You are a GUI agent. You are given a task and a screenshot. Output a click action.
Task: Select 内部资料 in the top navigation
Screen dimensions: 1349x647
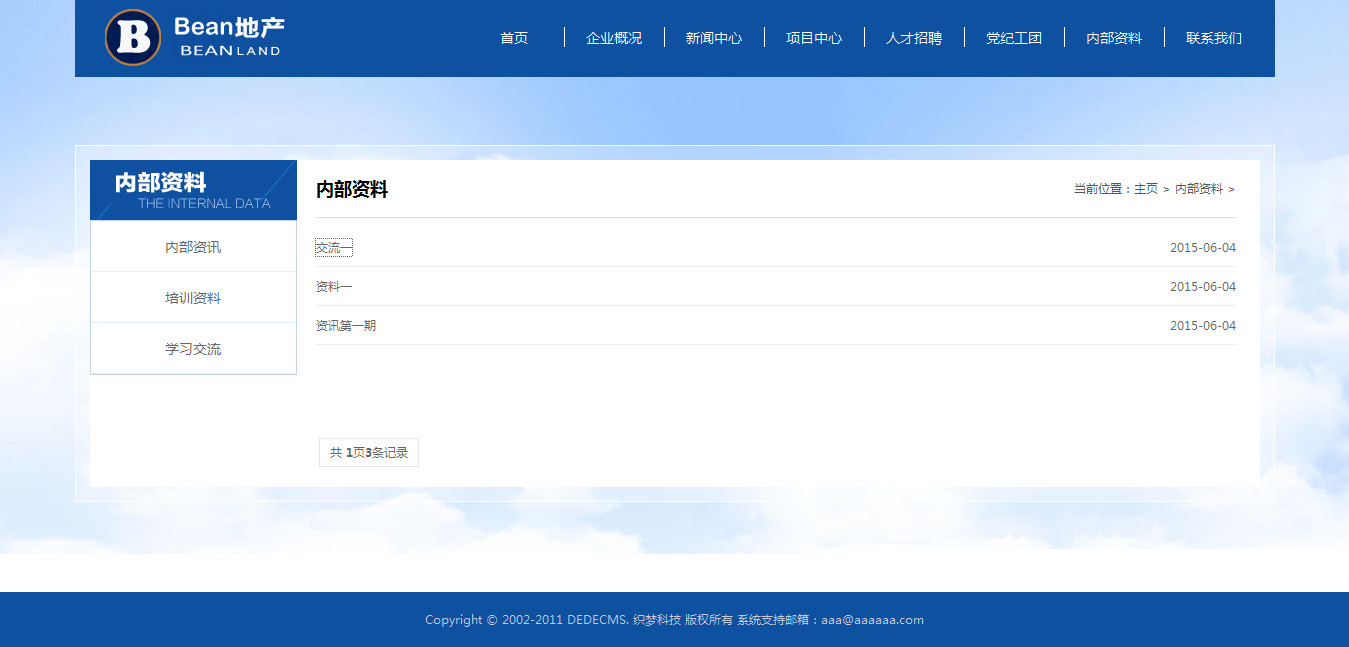(1114, 38)
